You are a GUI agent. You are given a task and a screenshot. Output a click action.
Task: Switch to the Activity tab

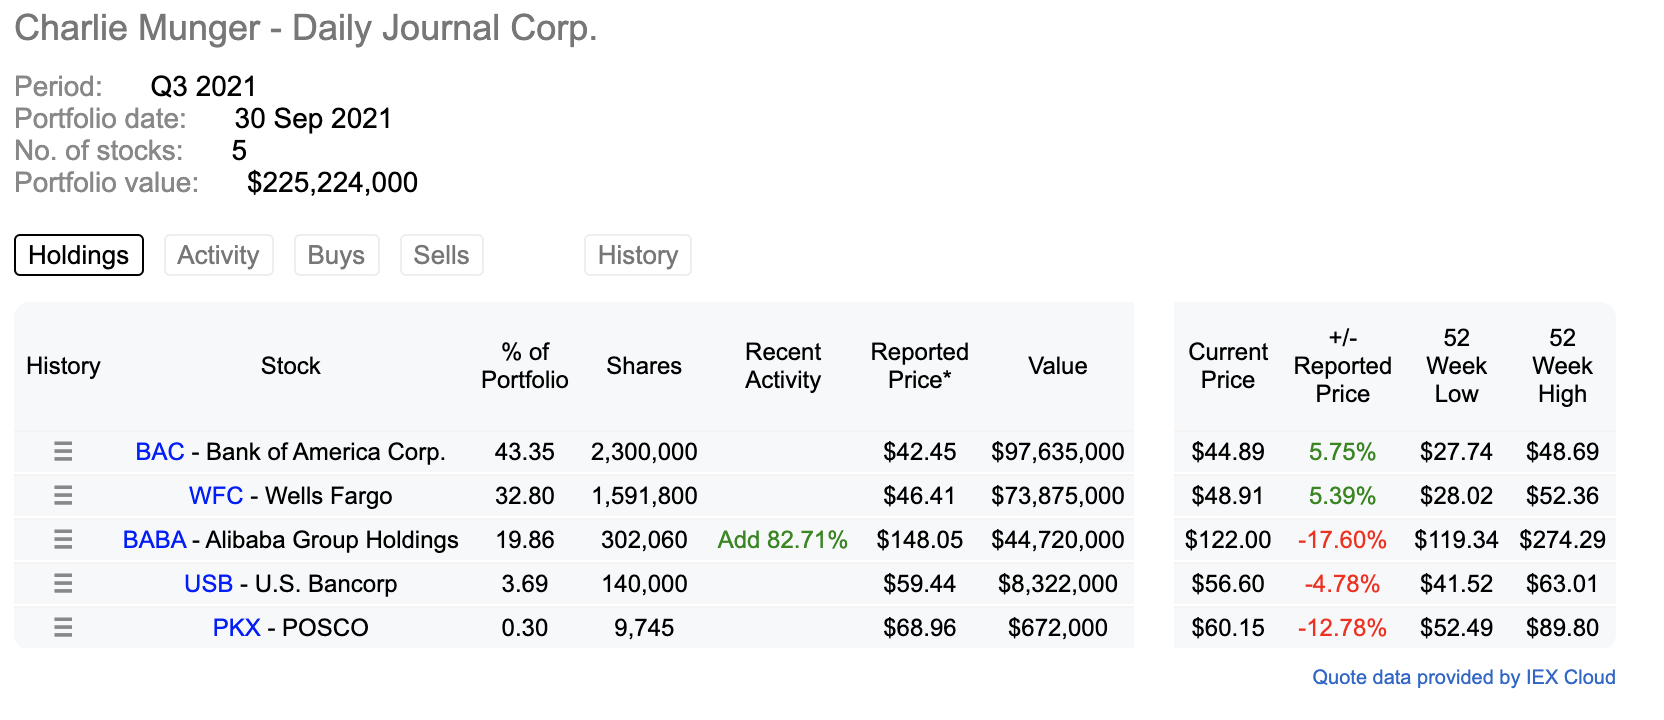click(218, 255)
